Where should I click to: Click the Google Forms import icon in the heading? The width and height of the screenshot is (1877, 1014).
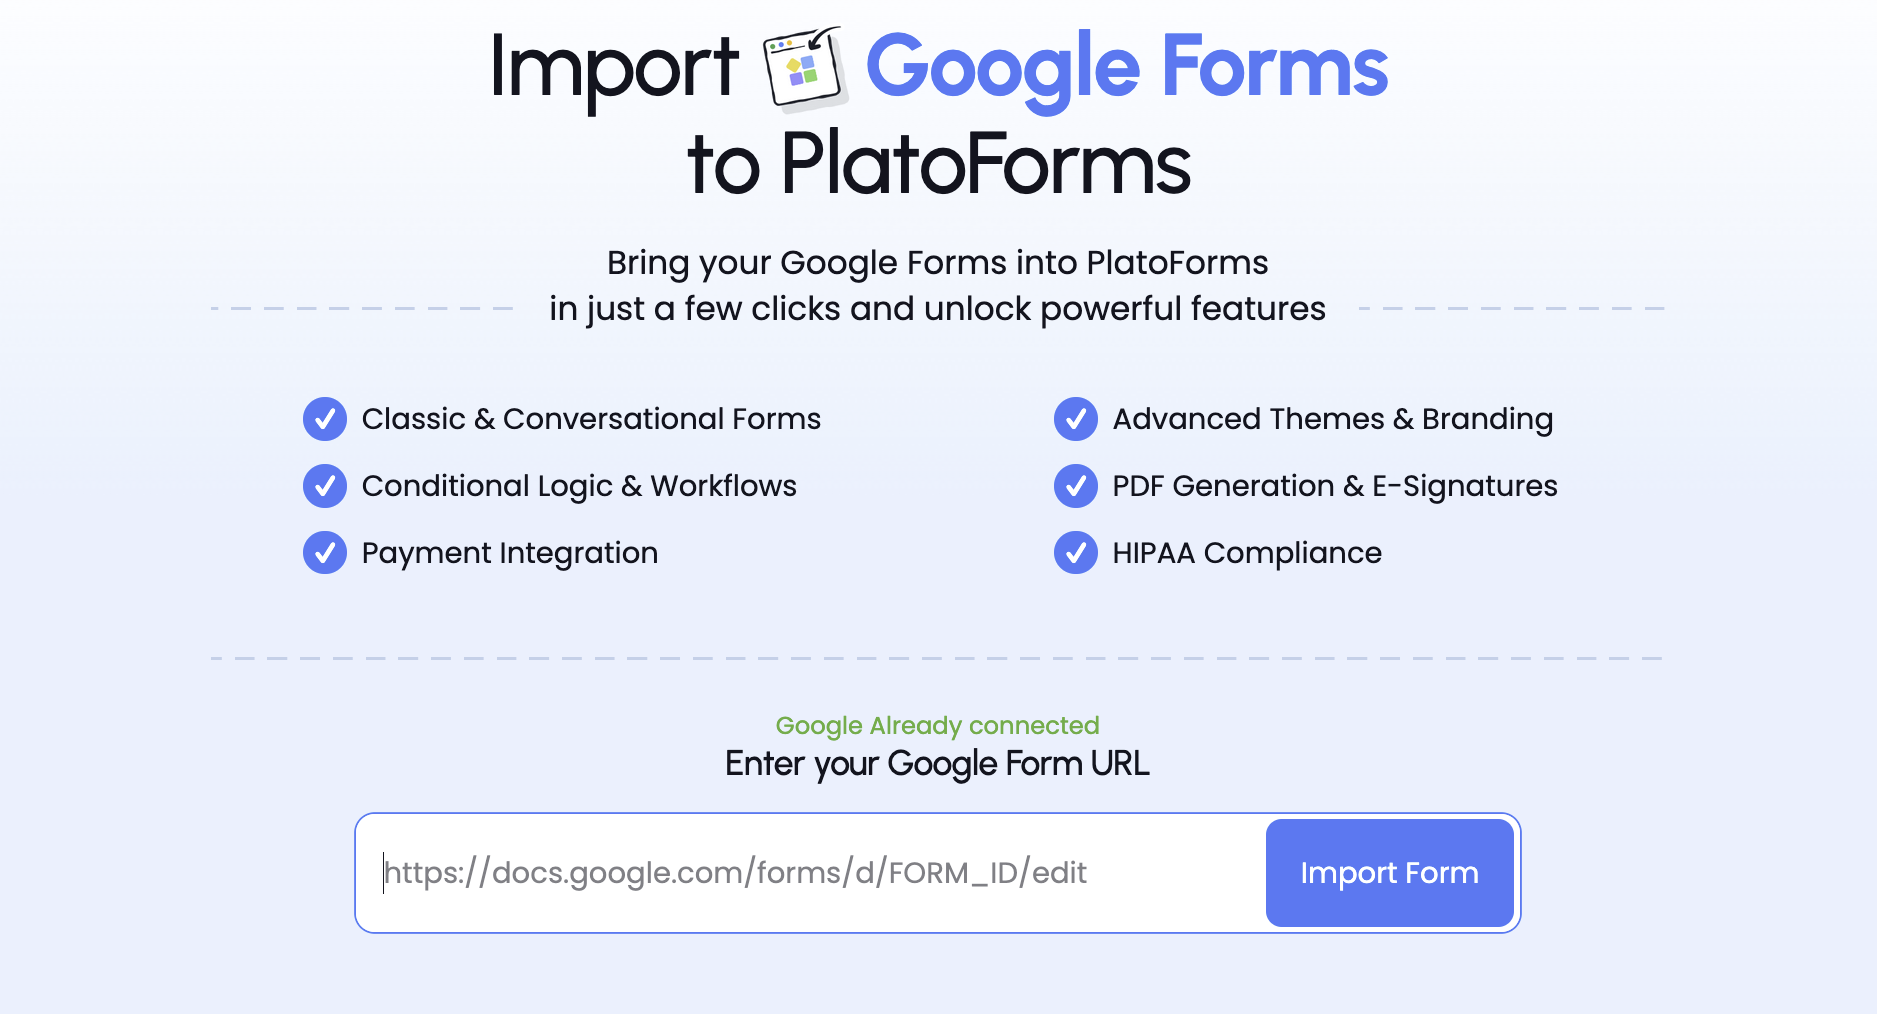[805, 68]
